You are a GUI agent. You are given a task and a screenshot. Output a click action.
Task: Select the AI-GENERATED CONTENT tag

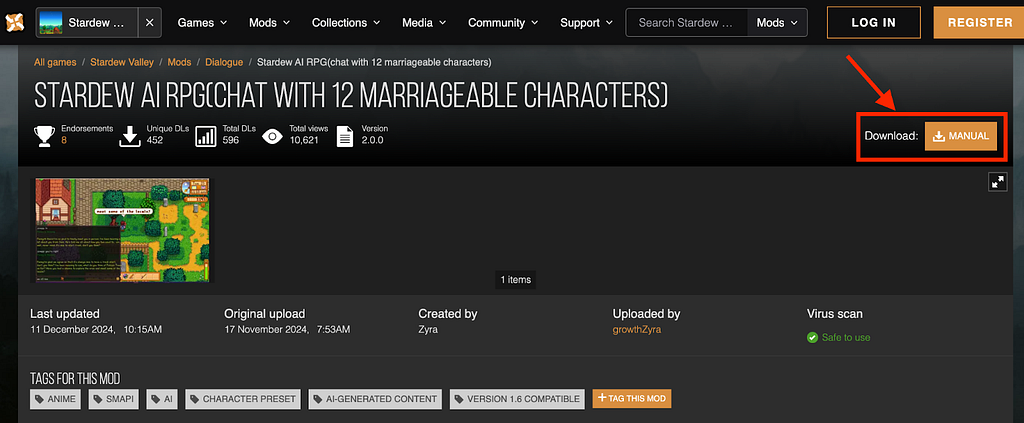pos(375,399)
